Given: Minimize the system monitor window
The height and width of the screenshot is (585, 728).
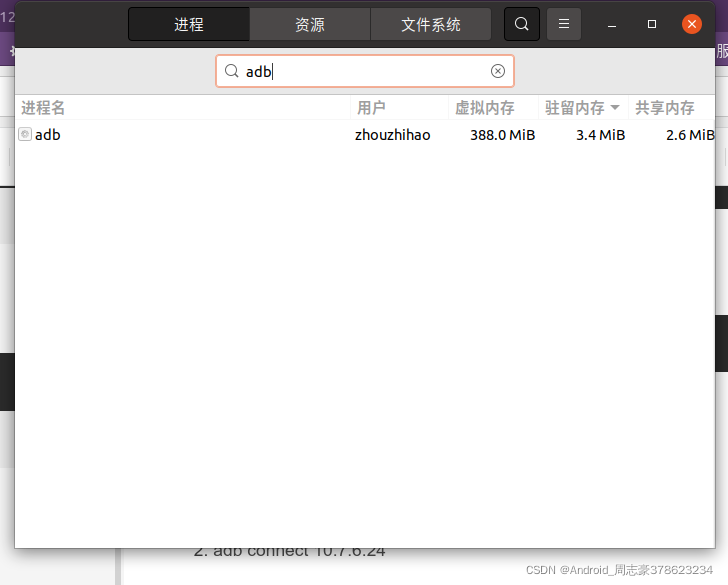Looking at the screenshot, I should point(612,24).
